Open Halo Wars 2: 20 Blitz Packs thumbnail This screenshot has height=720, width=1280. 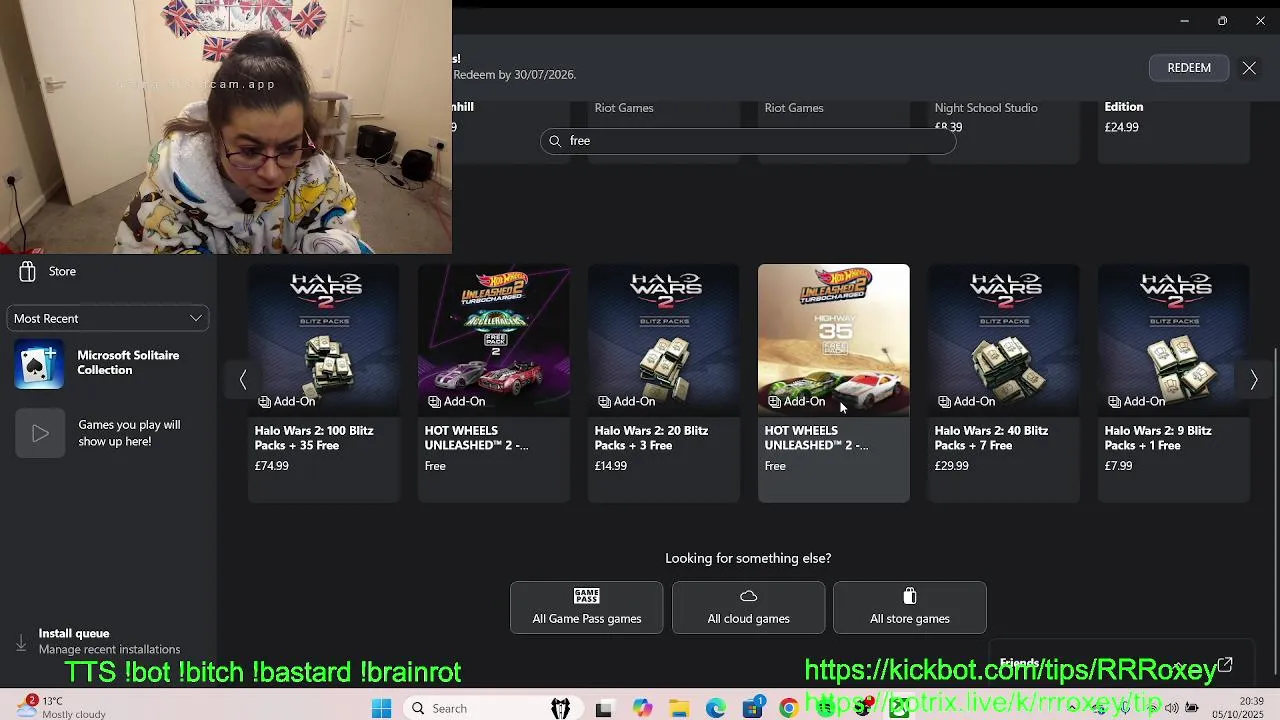click(x=663, y=340)
